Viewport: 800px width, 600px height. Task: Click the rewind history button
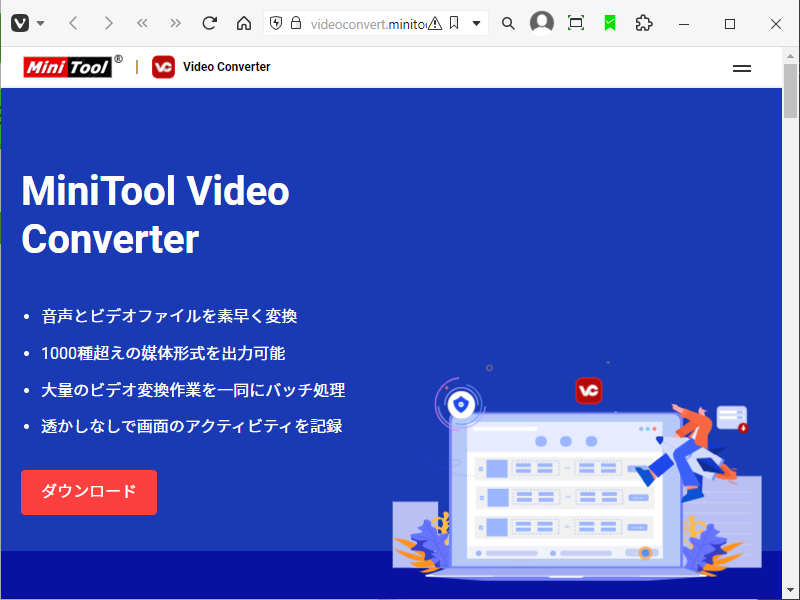click(x=142, y=23)
